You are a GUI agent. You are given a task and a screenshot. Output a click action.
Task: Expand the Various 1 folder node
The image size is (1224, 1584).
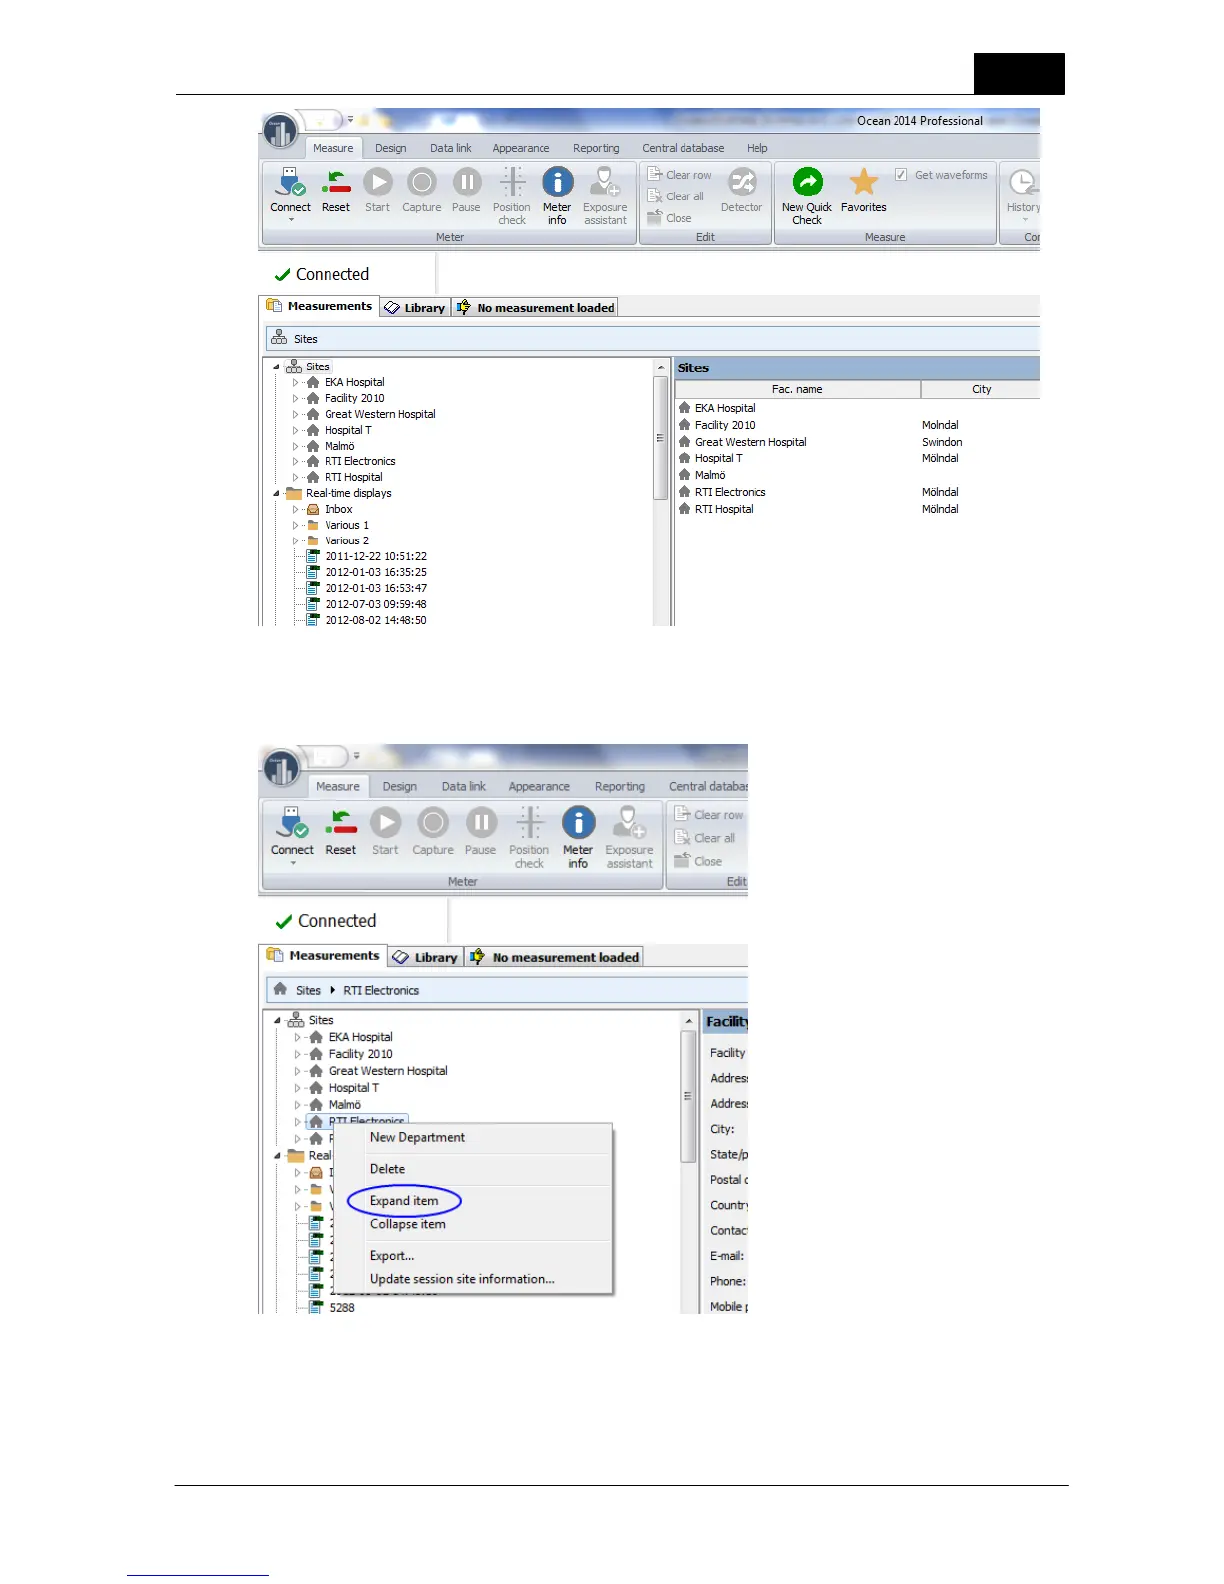(x=295, y=525)
